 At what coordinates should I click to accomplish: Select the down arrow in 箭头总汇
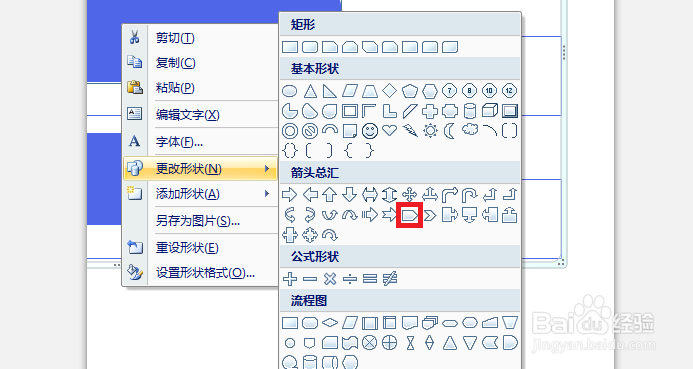350,194
